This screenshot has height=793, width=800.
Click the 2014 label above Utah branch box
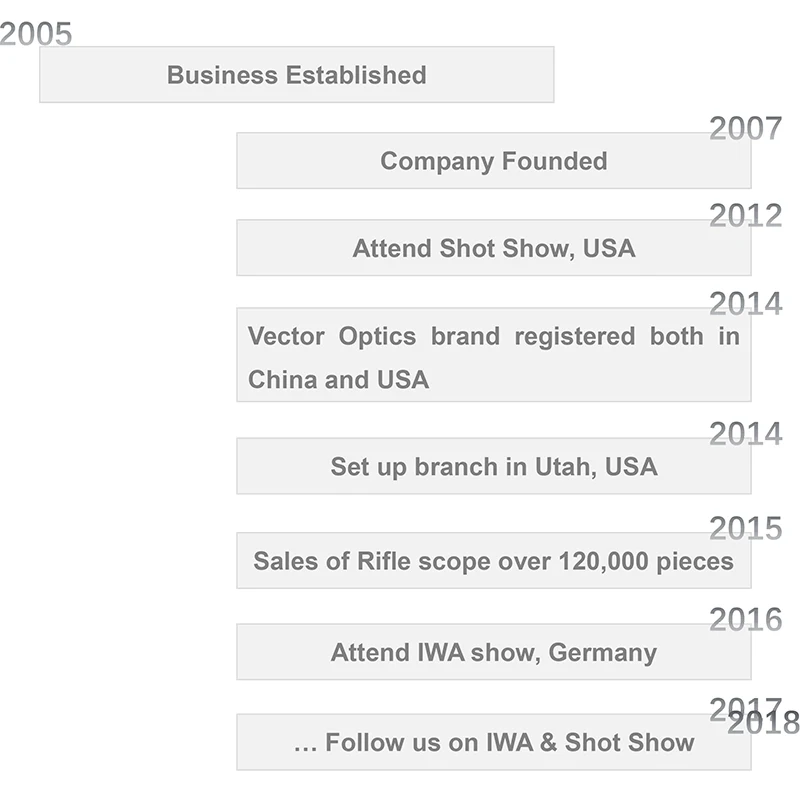tap(745, 433)
